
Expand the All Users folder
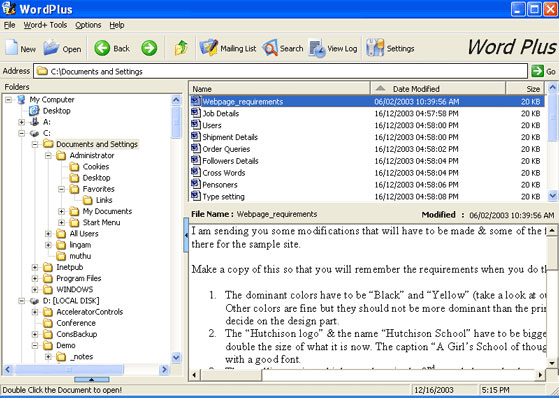(x=48, y=234)
